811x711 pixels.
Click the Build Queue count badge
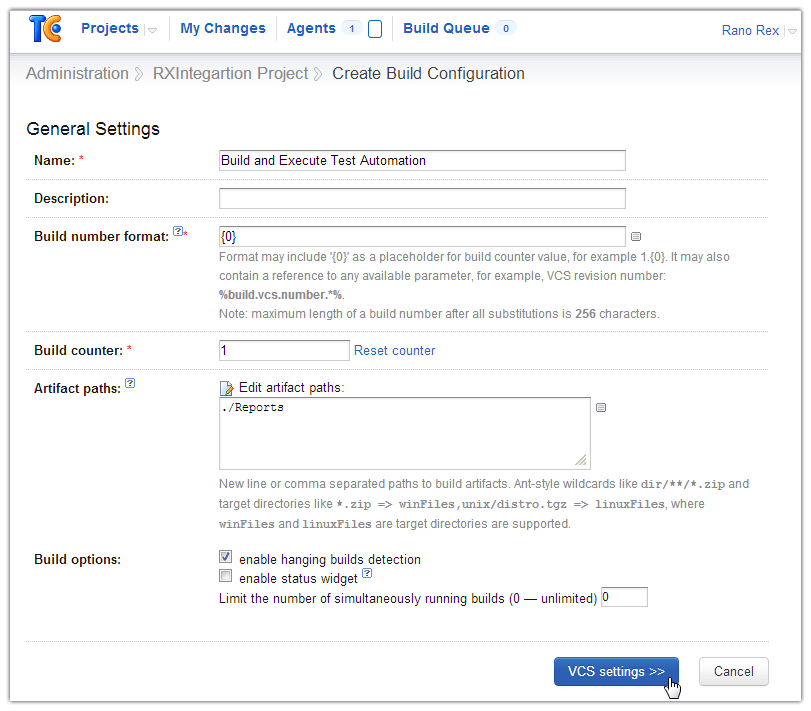point(506,28)
